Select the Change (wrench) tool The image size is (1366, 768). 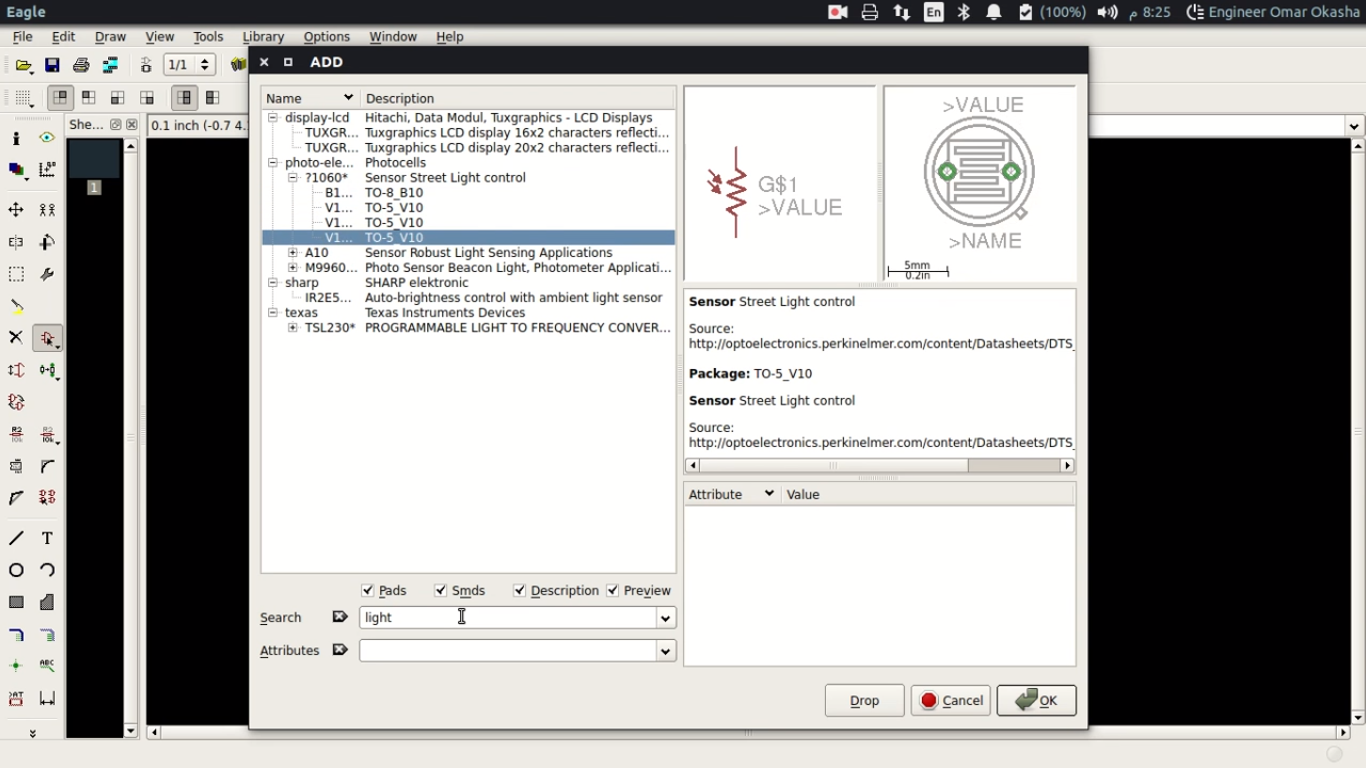(47, 274)
